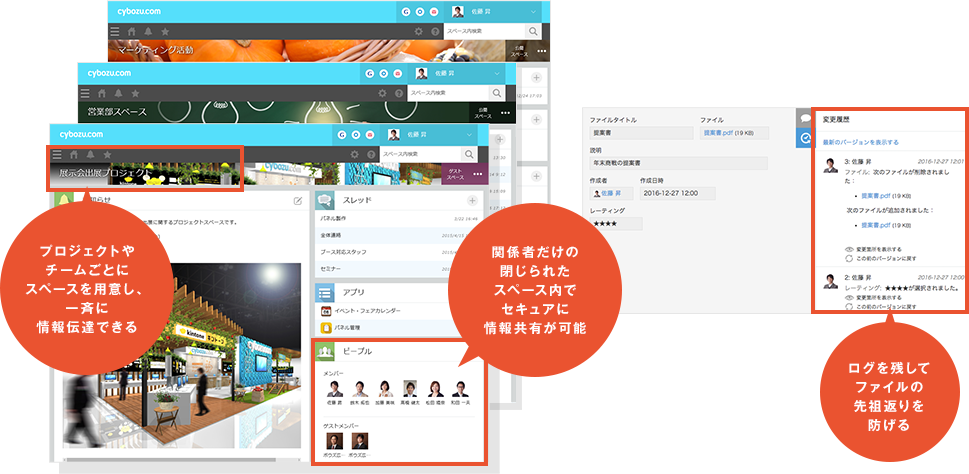The width and height of the screenshot is (969, 474).
Task: Click home icon in マーケティング活動 window
Action: pyautogui.click(x=131, y=32)
